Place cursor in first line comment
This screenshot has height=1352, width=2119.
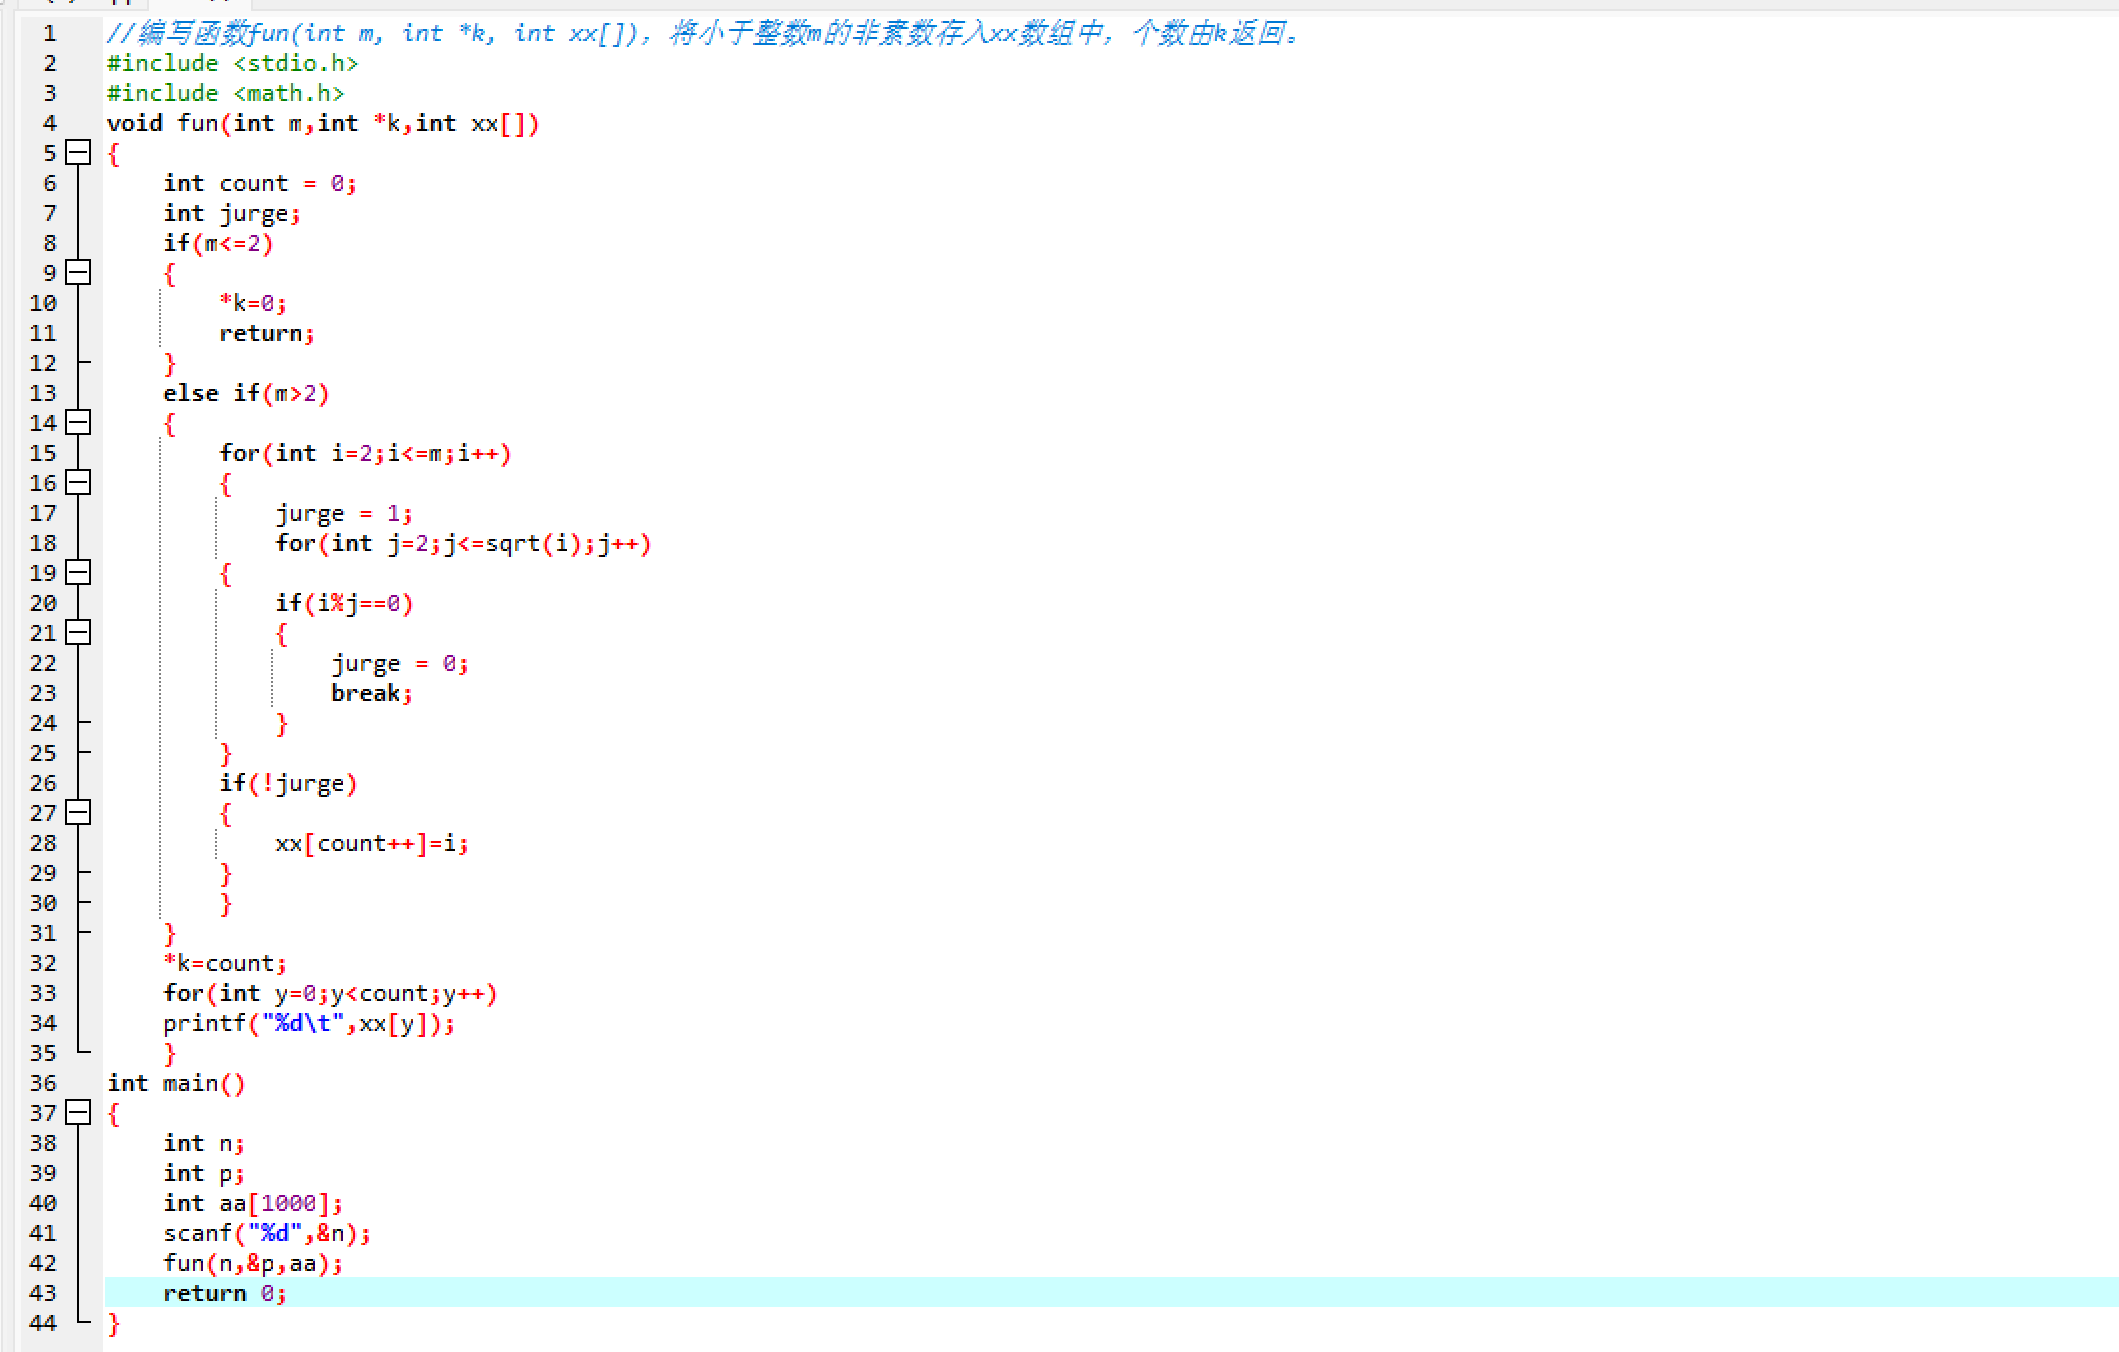coord(700,33)
